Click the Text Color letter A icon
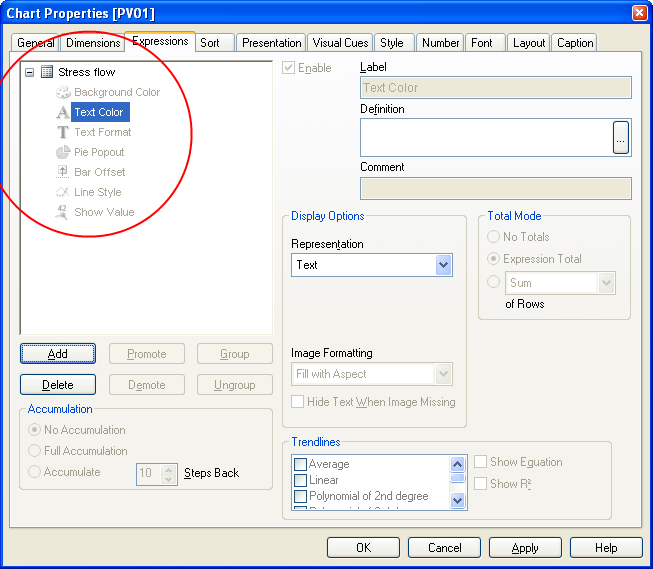The height and width of the screenshot is (569, 653). (x=63, y=112)
